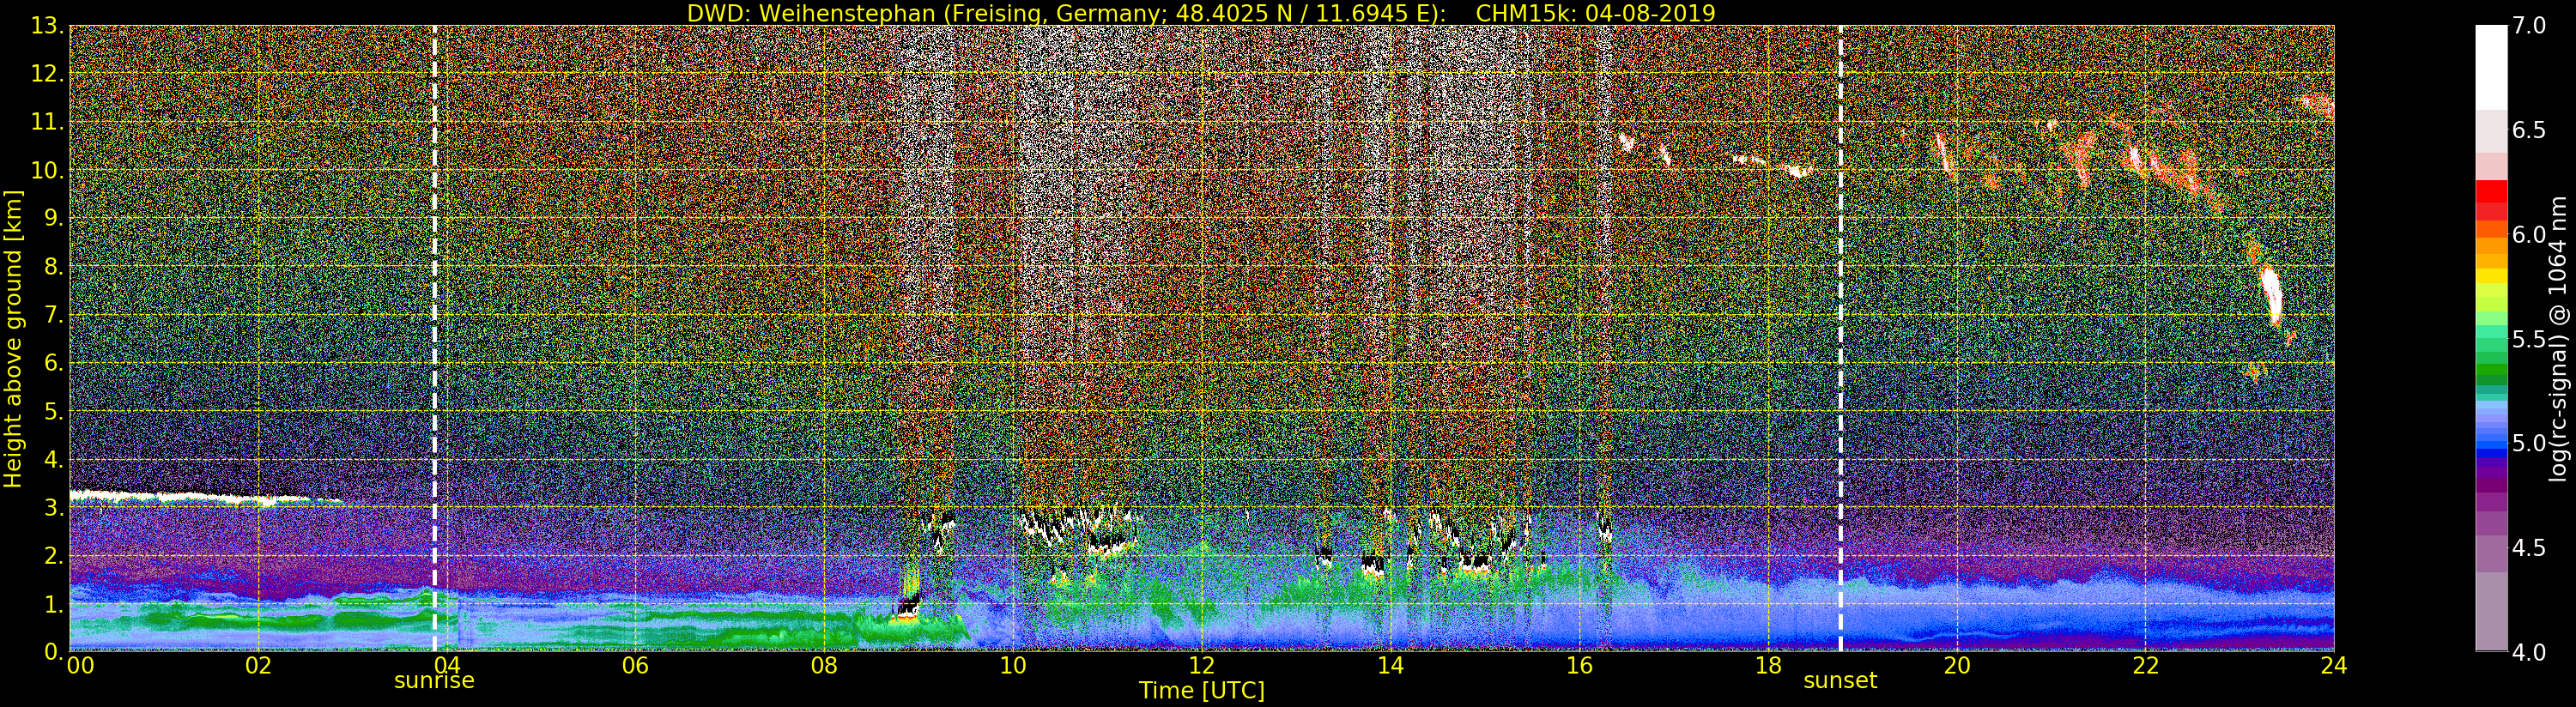Select the "12" time axis tick label
Screen dimensions: 2576x707
1202,666
